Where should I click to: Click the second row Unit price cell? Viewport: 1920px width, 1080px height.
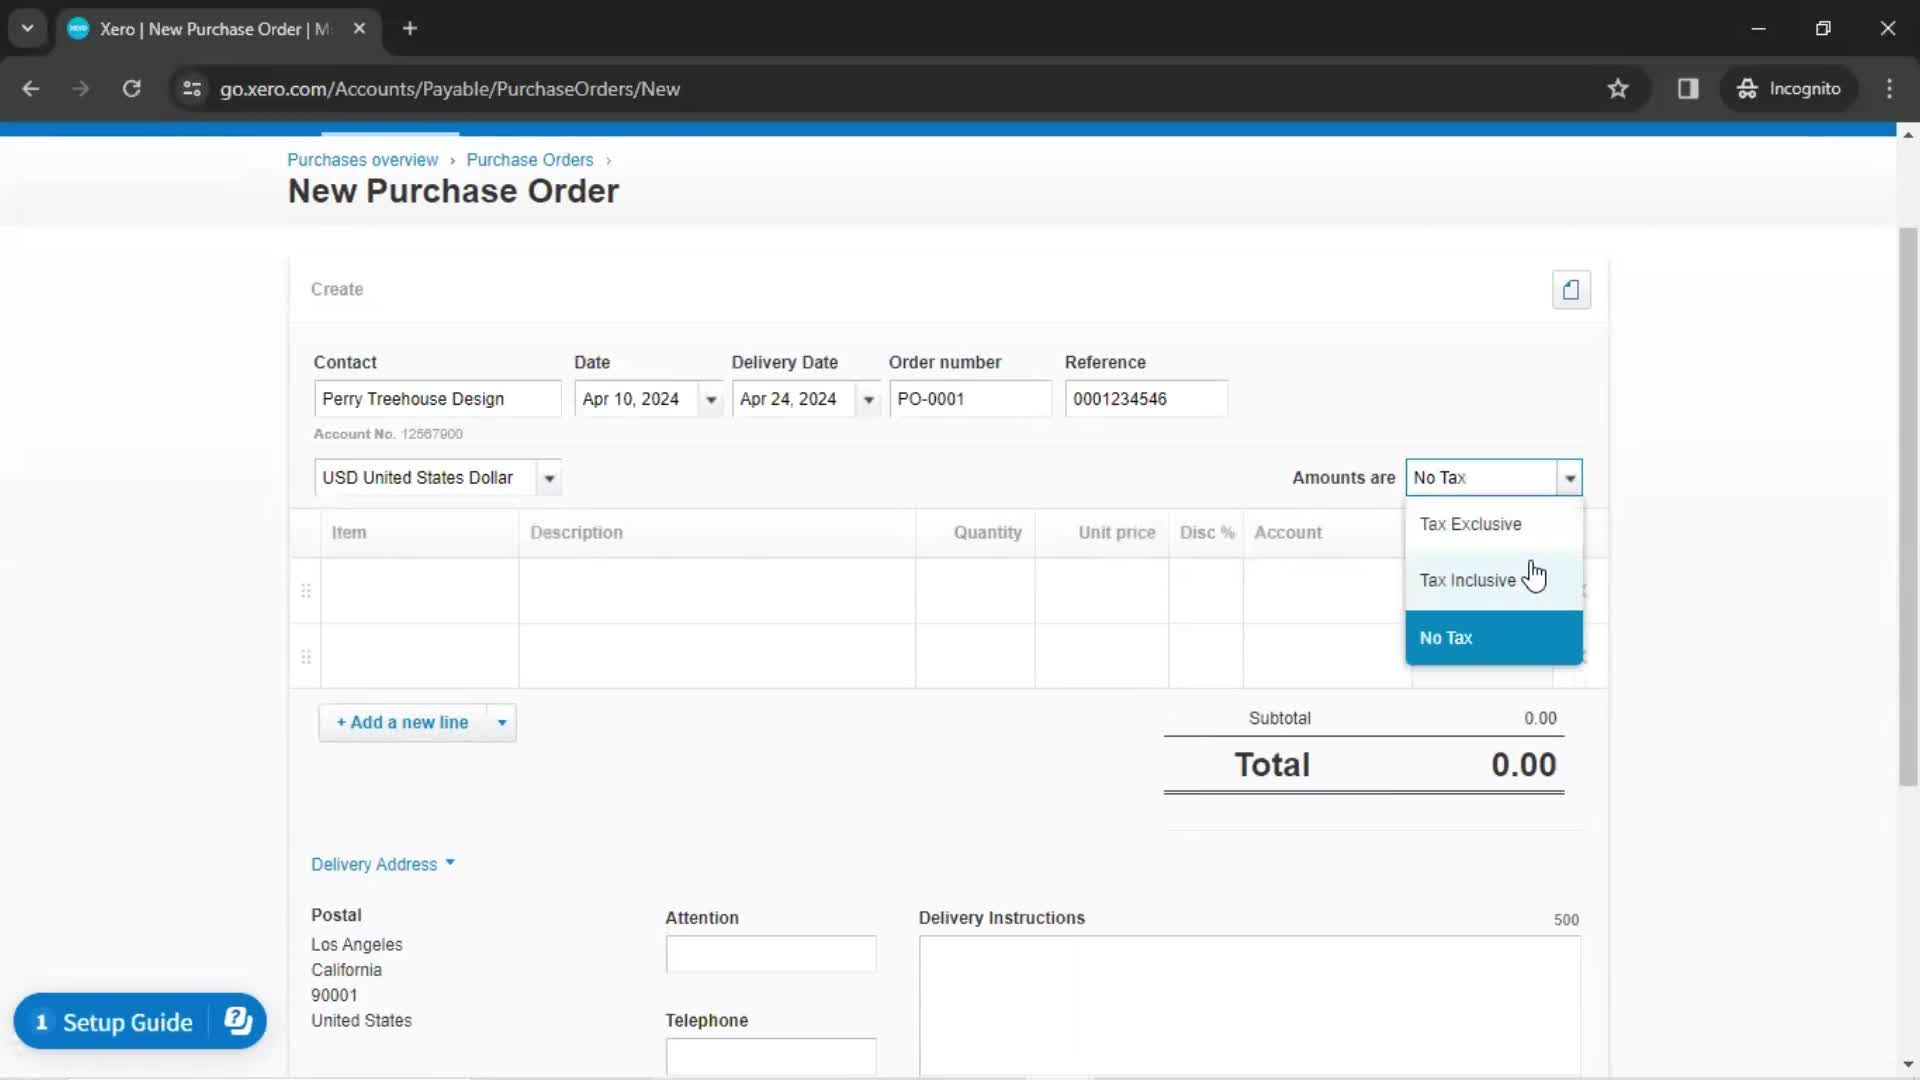[x=1101, y=656]
